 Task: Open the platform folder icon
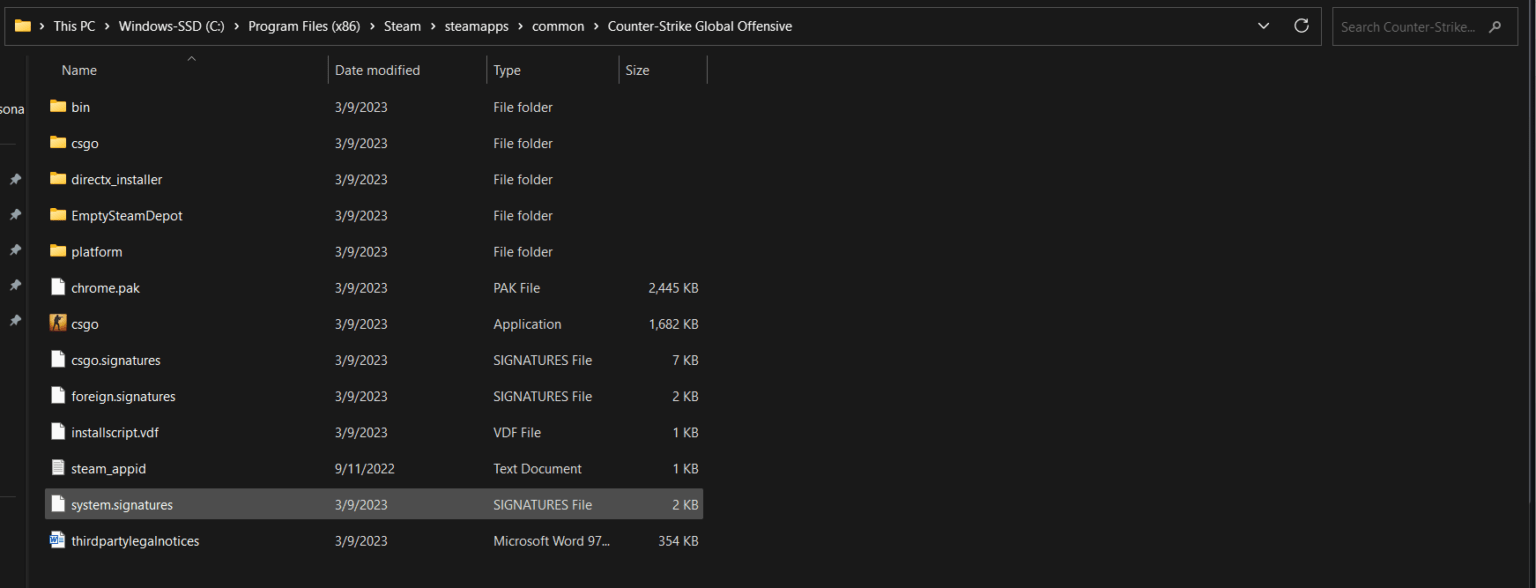(x=58, y=251)
